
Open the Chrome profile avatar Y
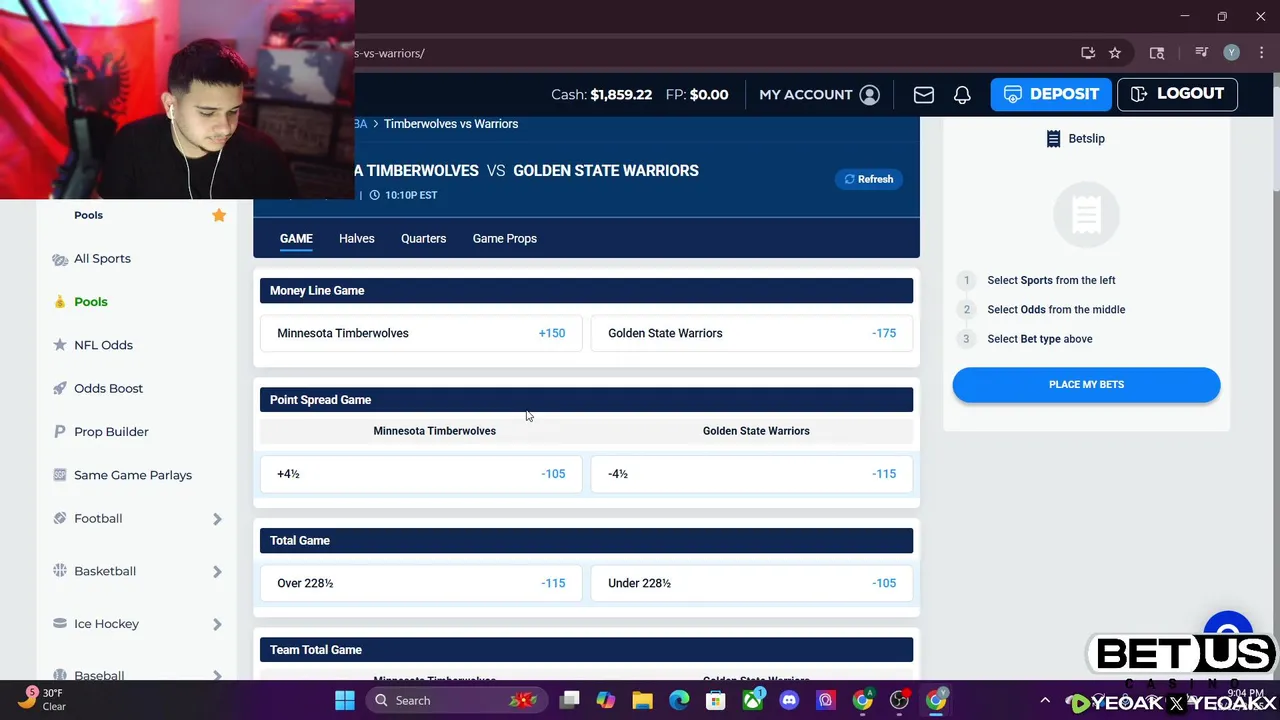point(1231,53)
